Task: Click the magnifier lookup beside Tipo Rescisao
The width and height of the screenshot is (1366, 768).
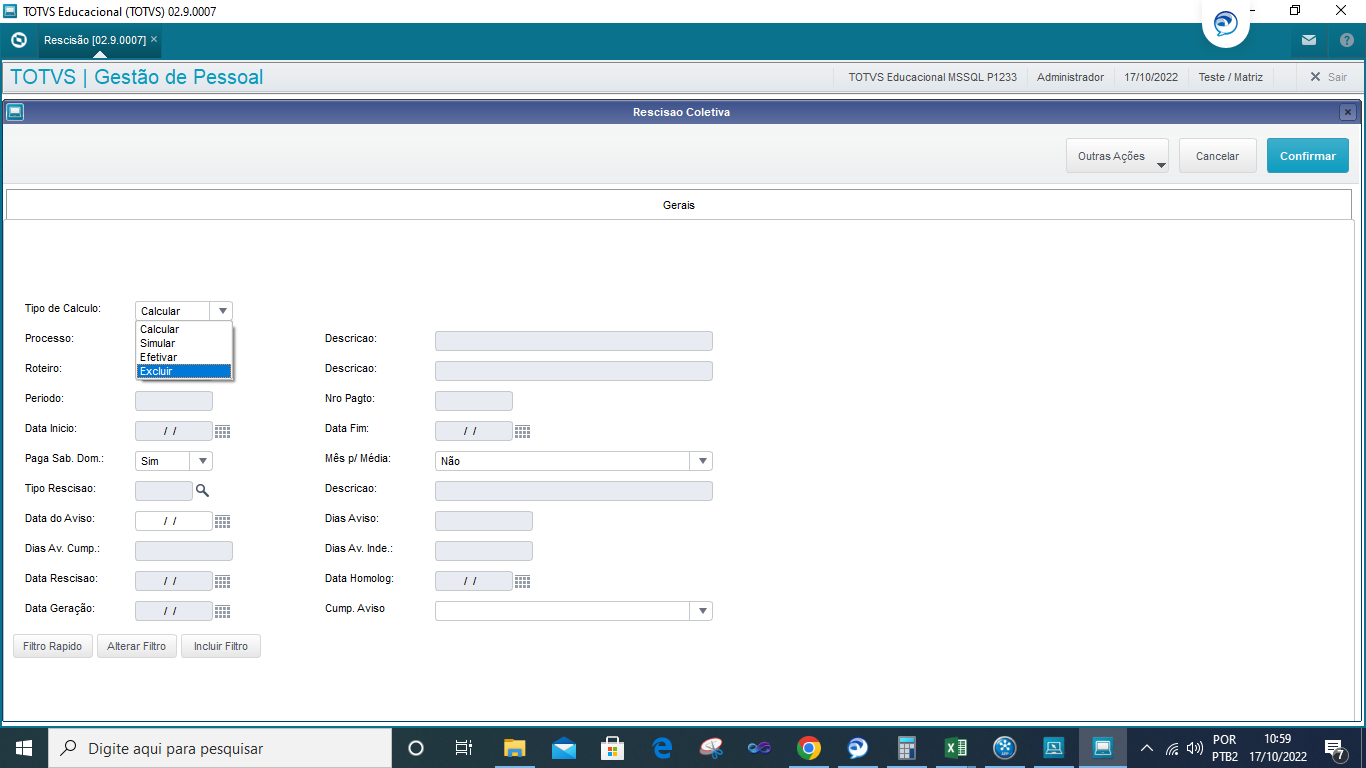Action: point(202,490)
